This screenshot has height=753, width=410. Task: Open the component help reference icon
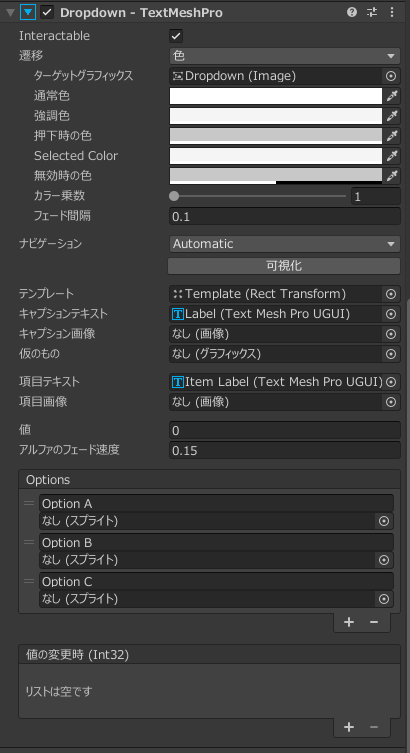click(352, 12)
